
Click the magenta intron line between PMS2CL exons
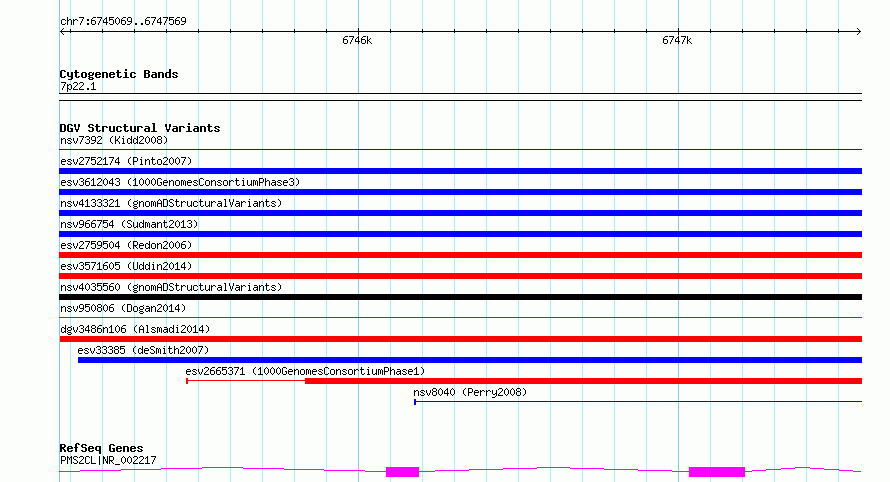pos(553,468)
